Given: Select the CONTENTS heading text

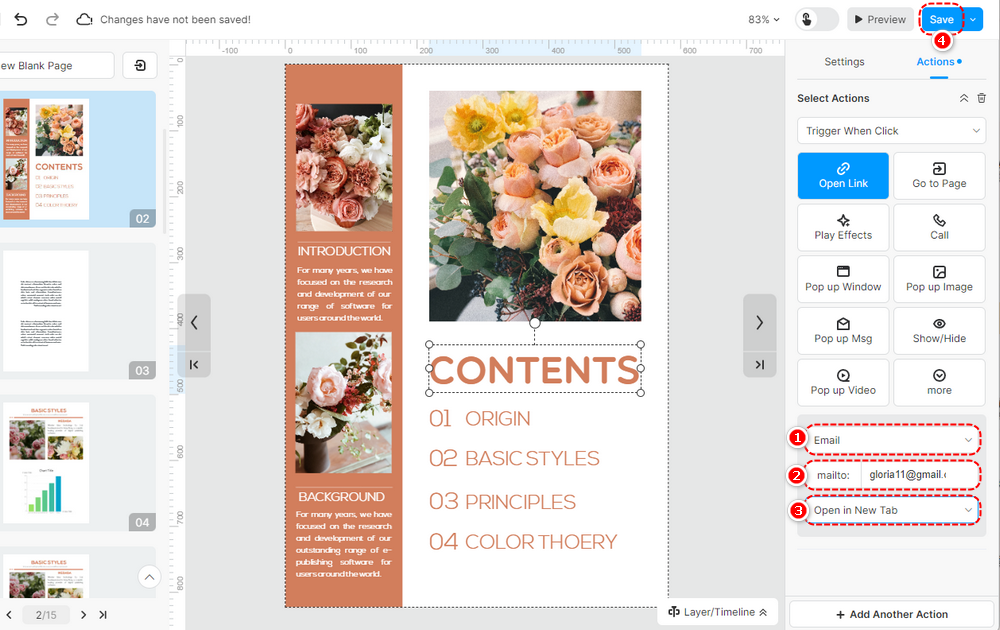Looking at the screenshot, I should click(534, 369).
